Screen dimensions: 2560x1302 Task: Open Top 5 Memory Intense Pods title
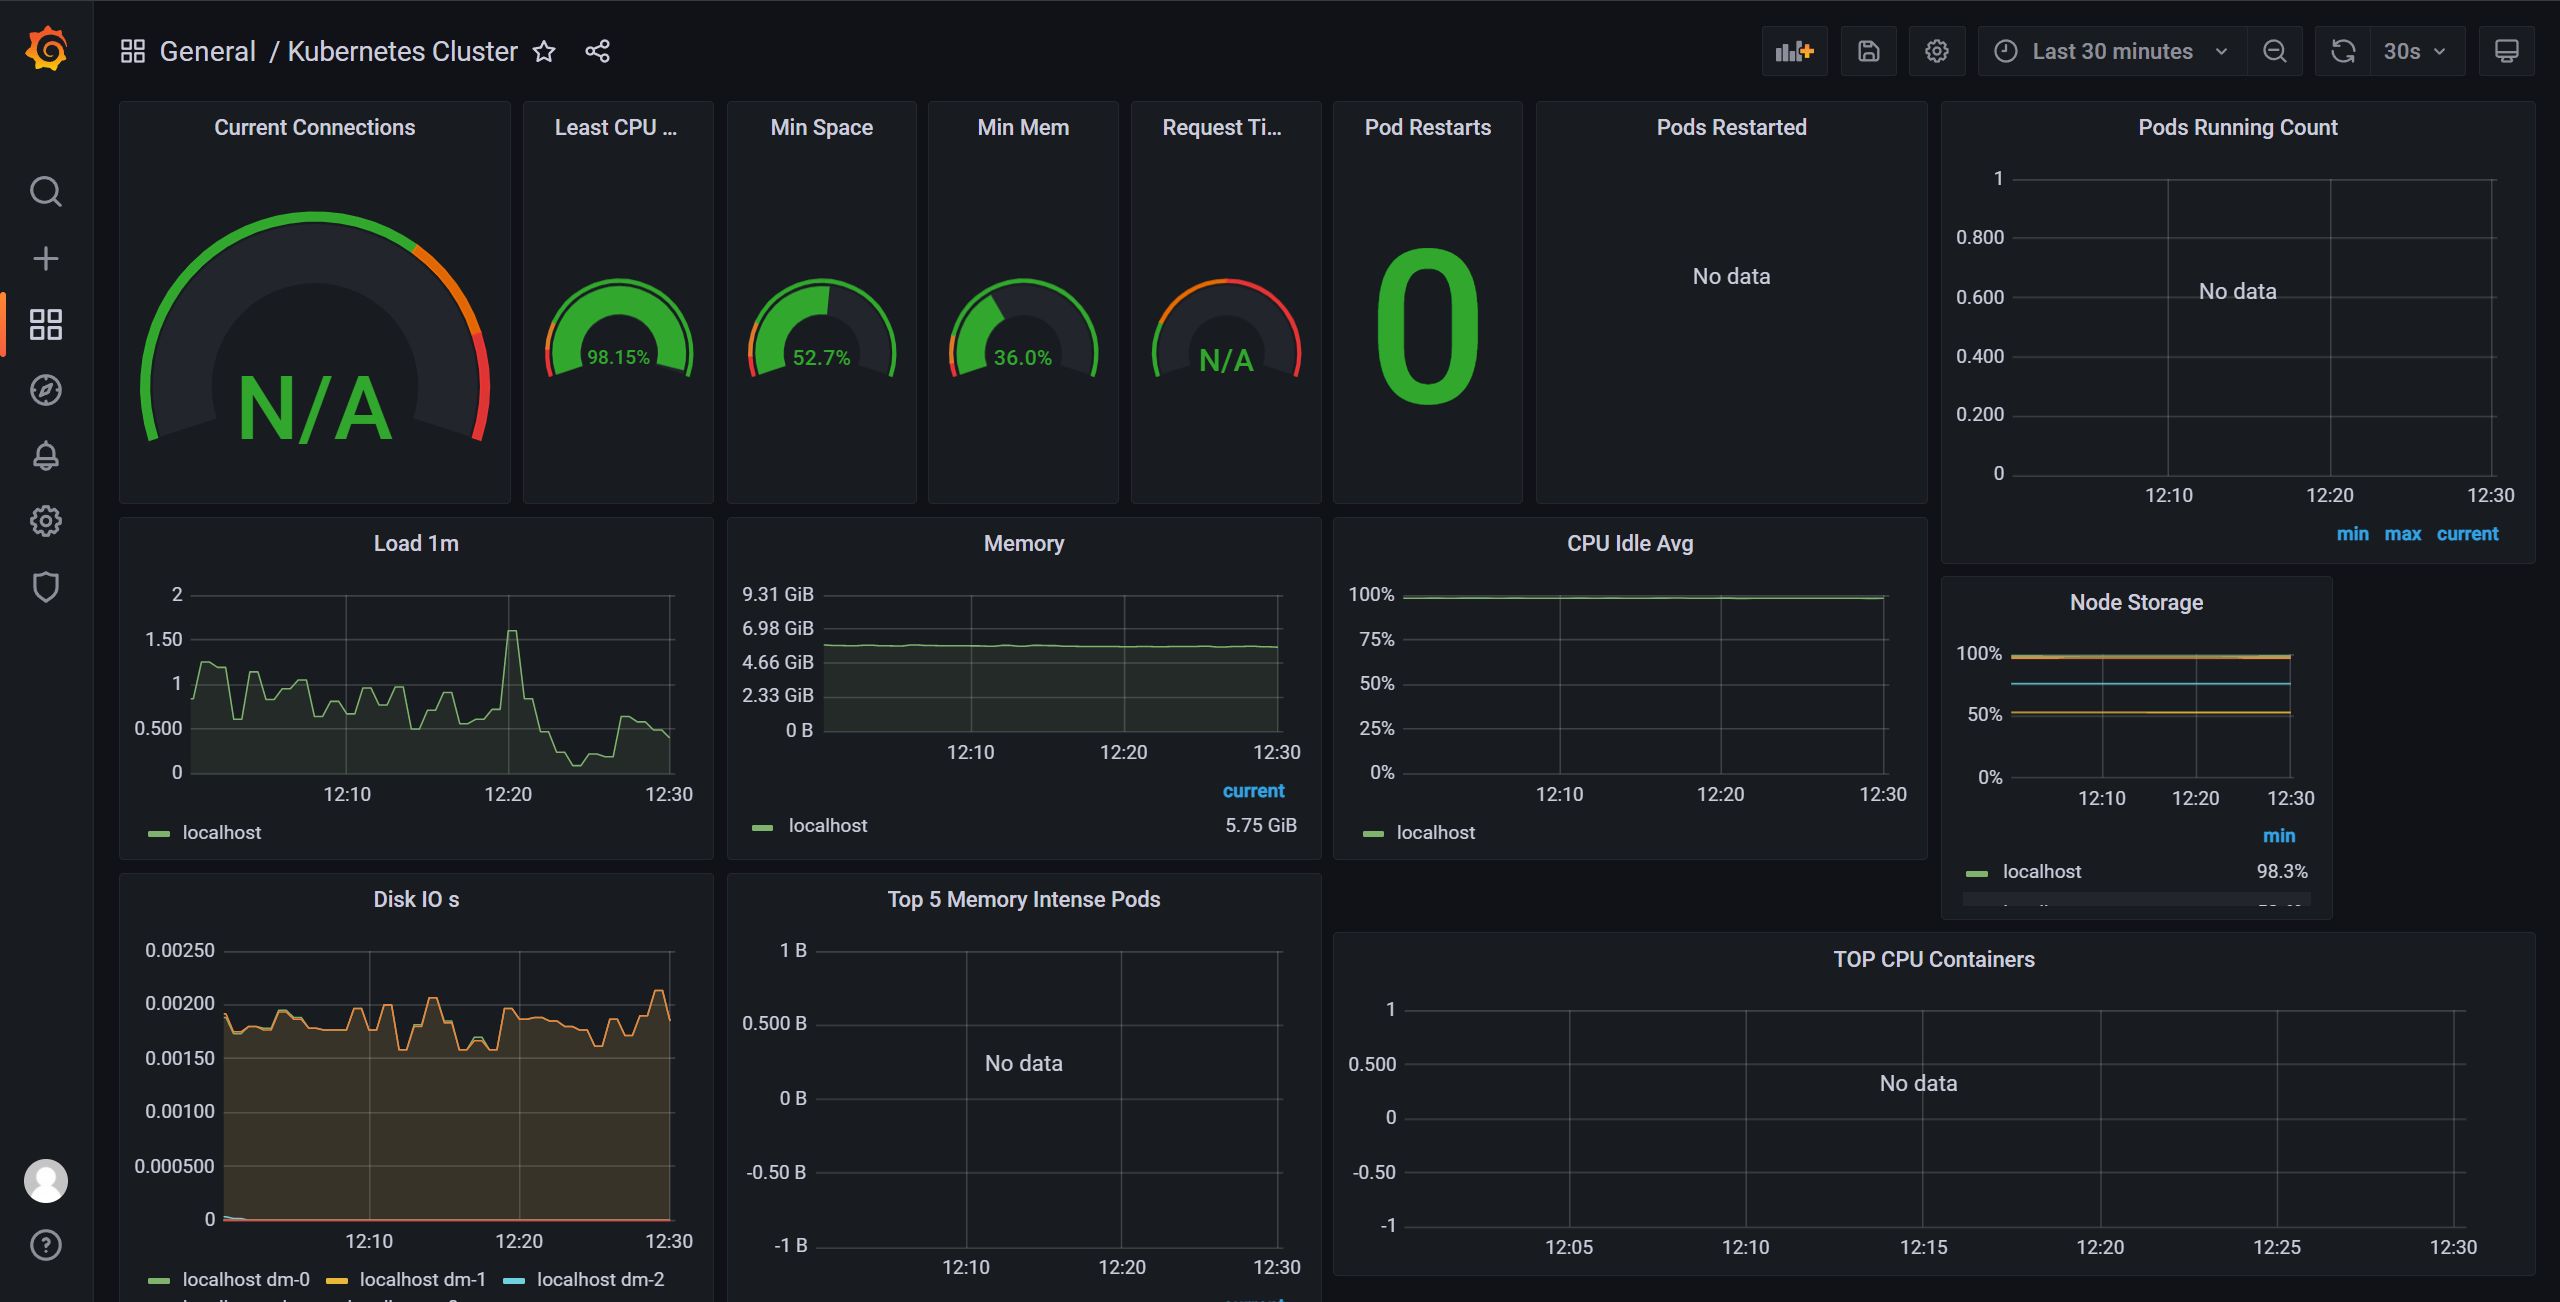click(x=1023, y=899)
